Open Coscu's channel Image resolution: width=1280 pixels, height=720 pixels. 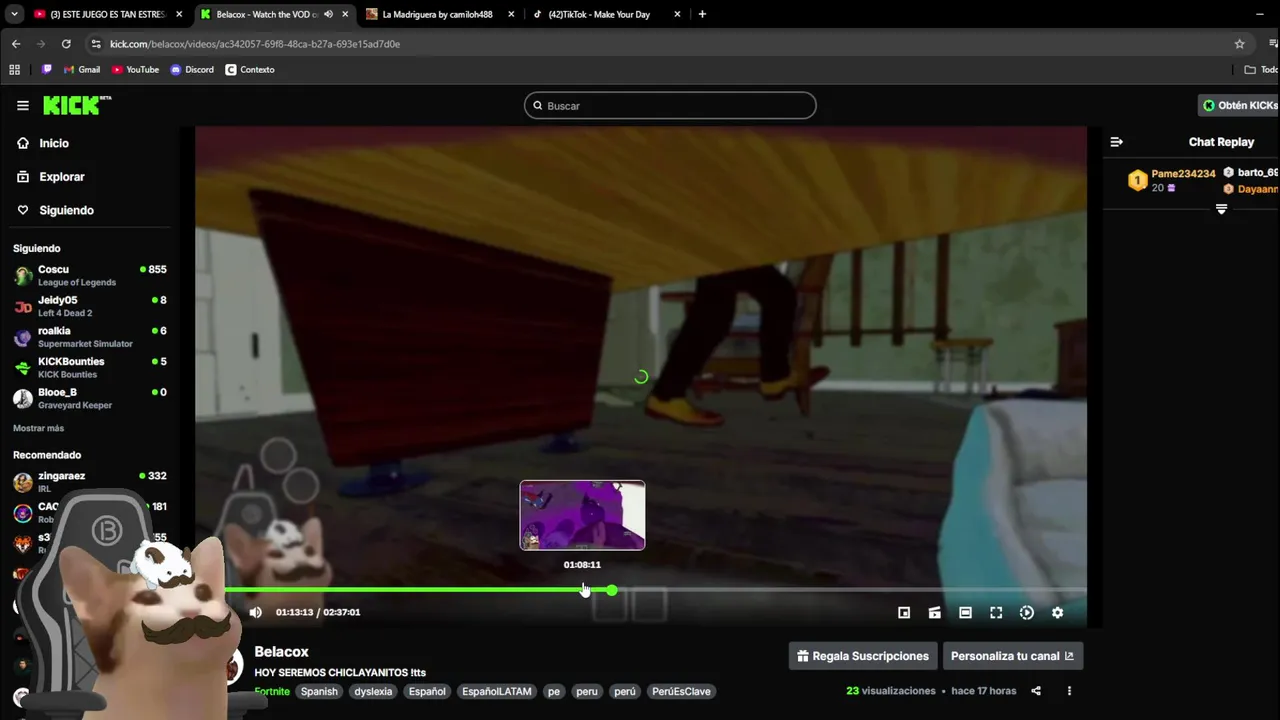click(x=90, y=275)
